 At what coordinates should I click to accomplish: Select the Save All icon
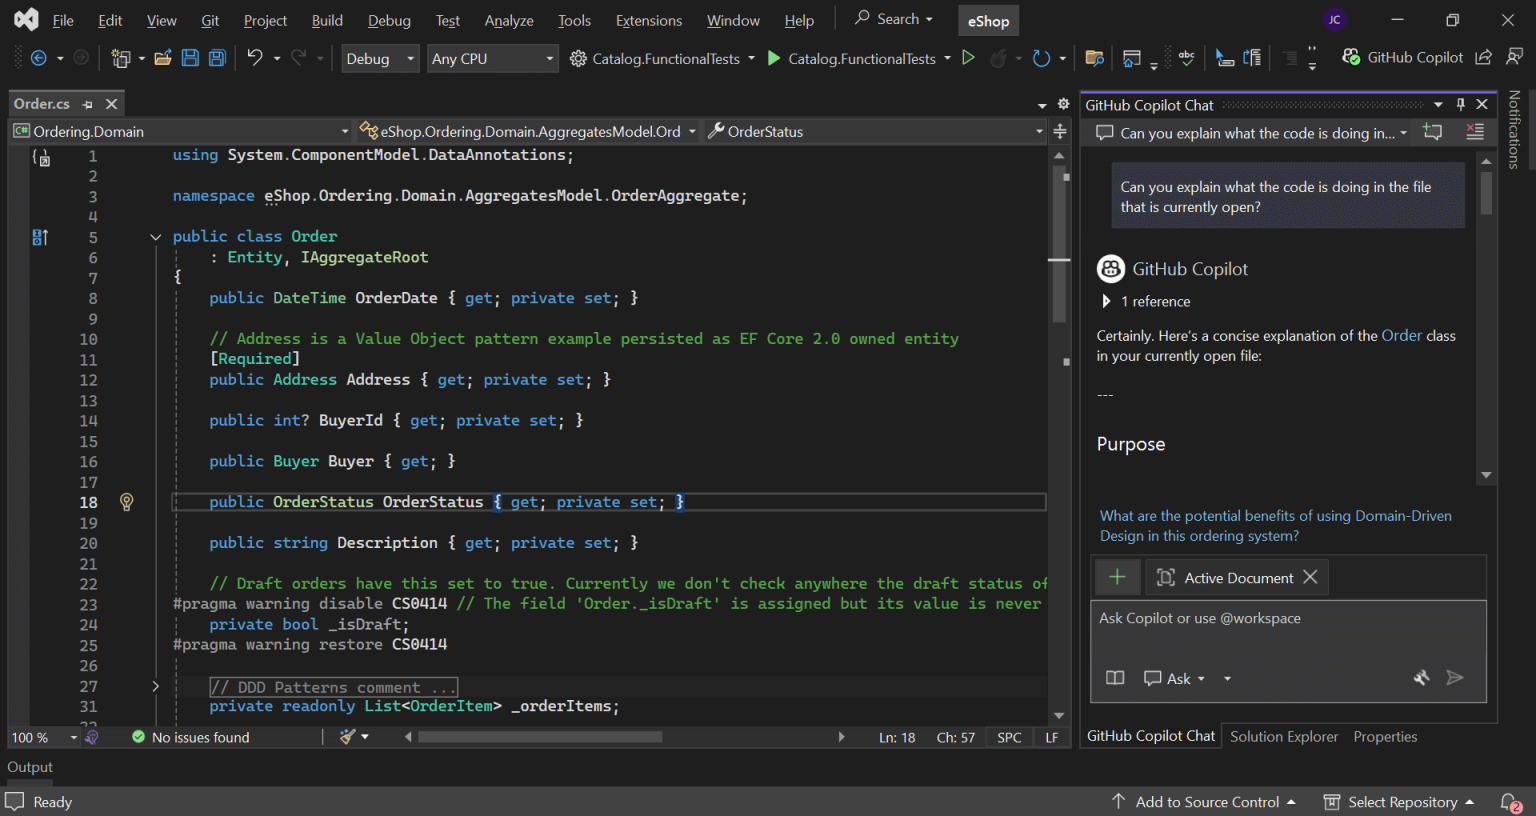click(x=216, y=58)
